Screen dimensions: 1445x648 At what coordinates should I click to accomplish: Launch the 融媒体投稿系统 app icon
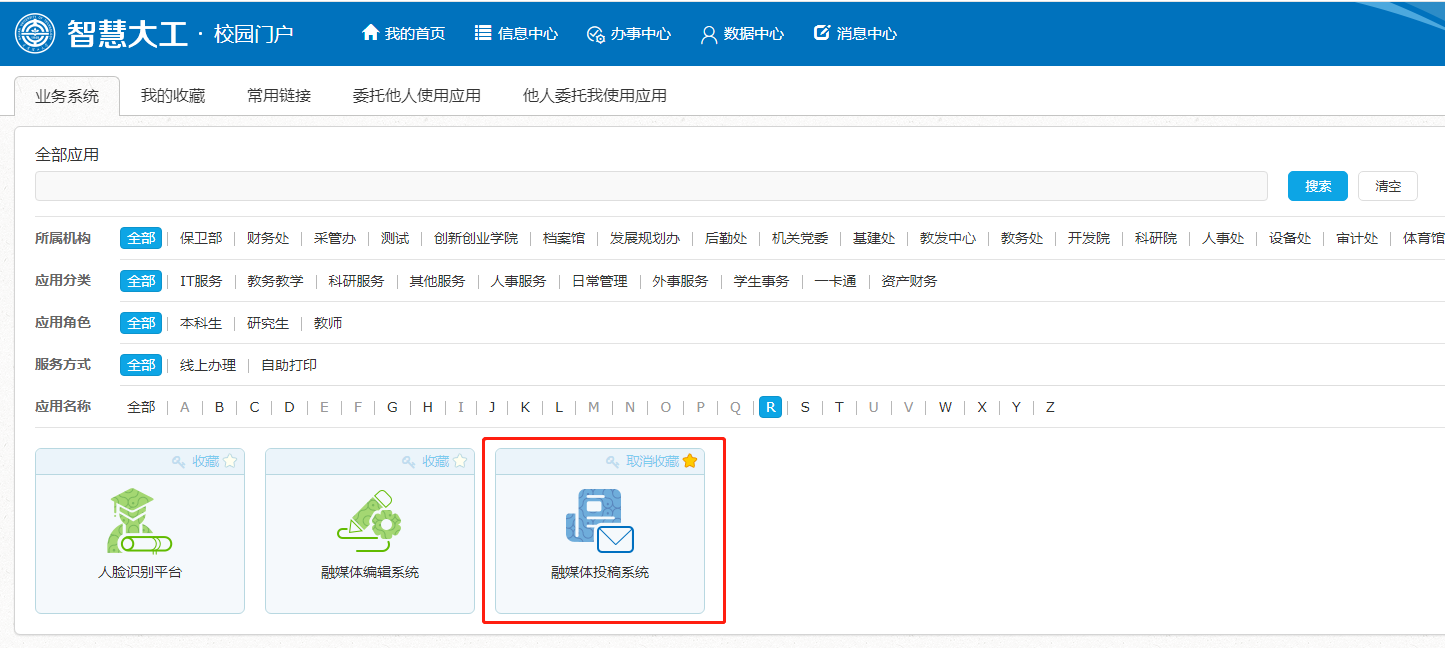click(x=599, y=521)
